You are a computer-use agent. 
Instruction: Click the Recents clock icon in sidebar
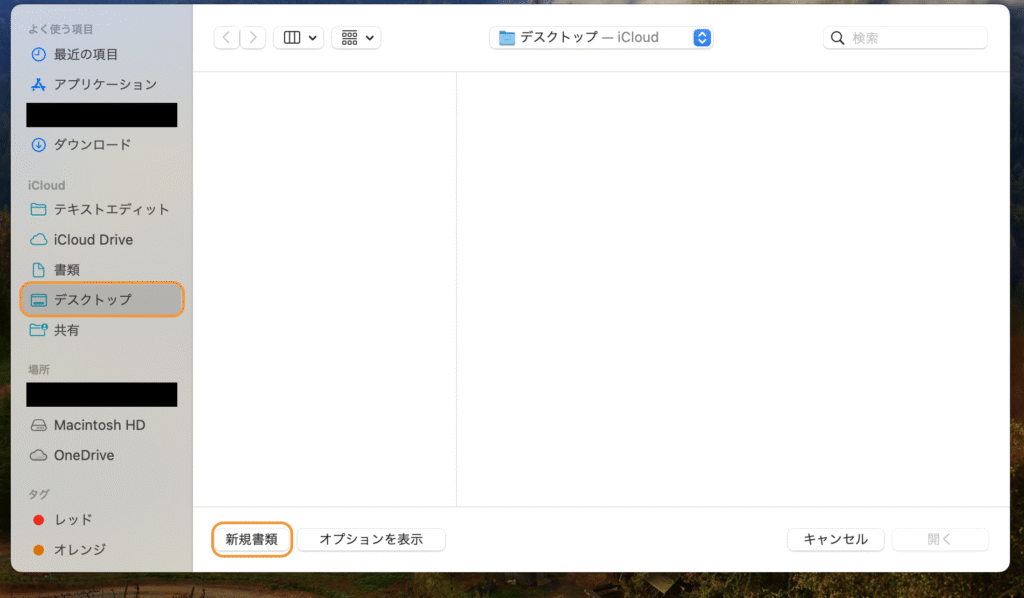tap(39, 54)
